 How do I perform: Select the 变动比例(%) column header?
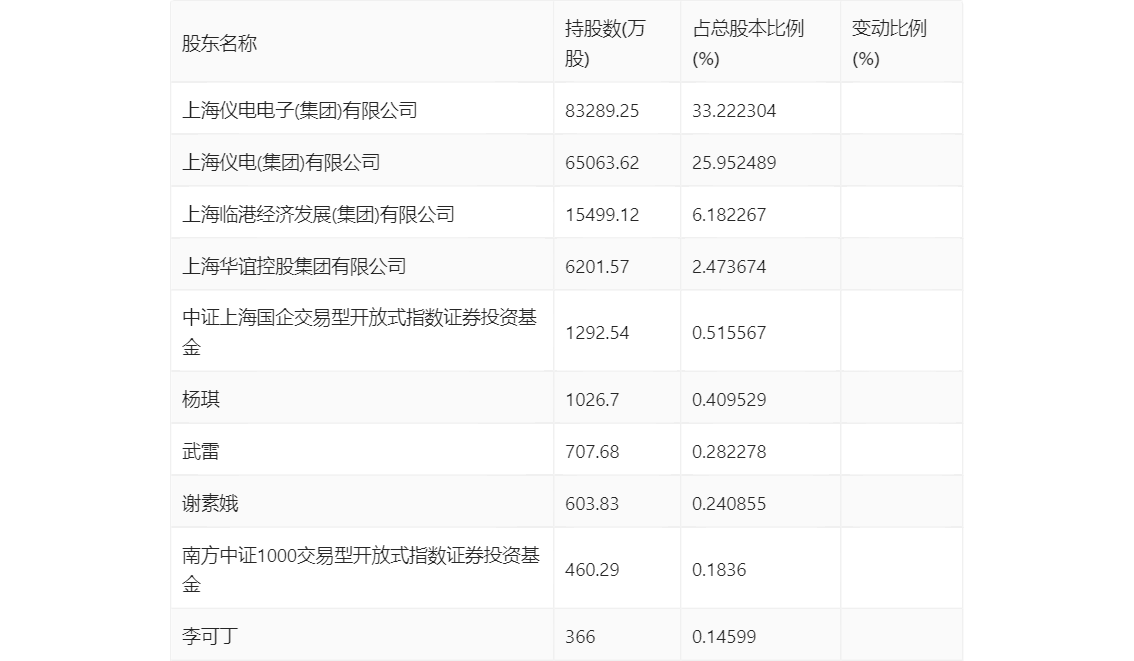pyautogui.click(x=889, y=43)
